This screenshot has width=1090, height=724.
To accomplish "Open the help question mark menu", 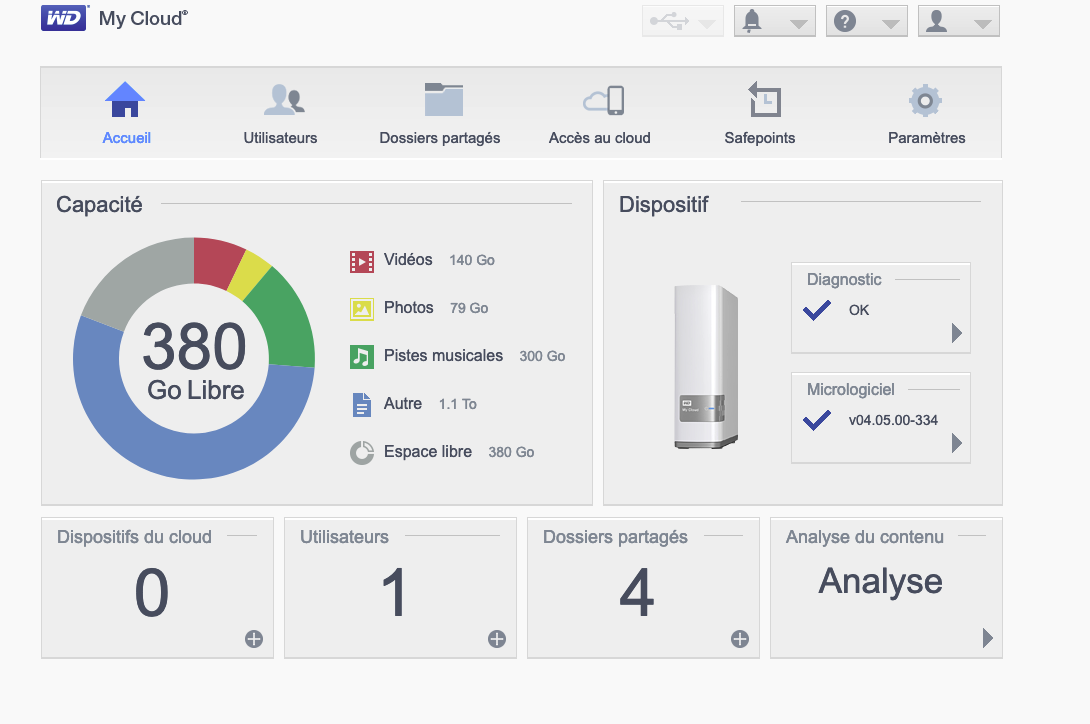I will coord(866,21).
